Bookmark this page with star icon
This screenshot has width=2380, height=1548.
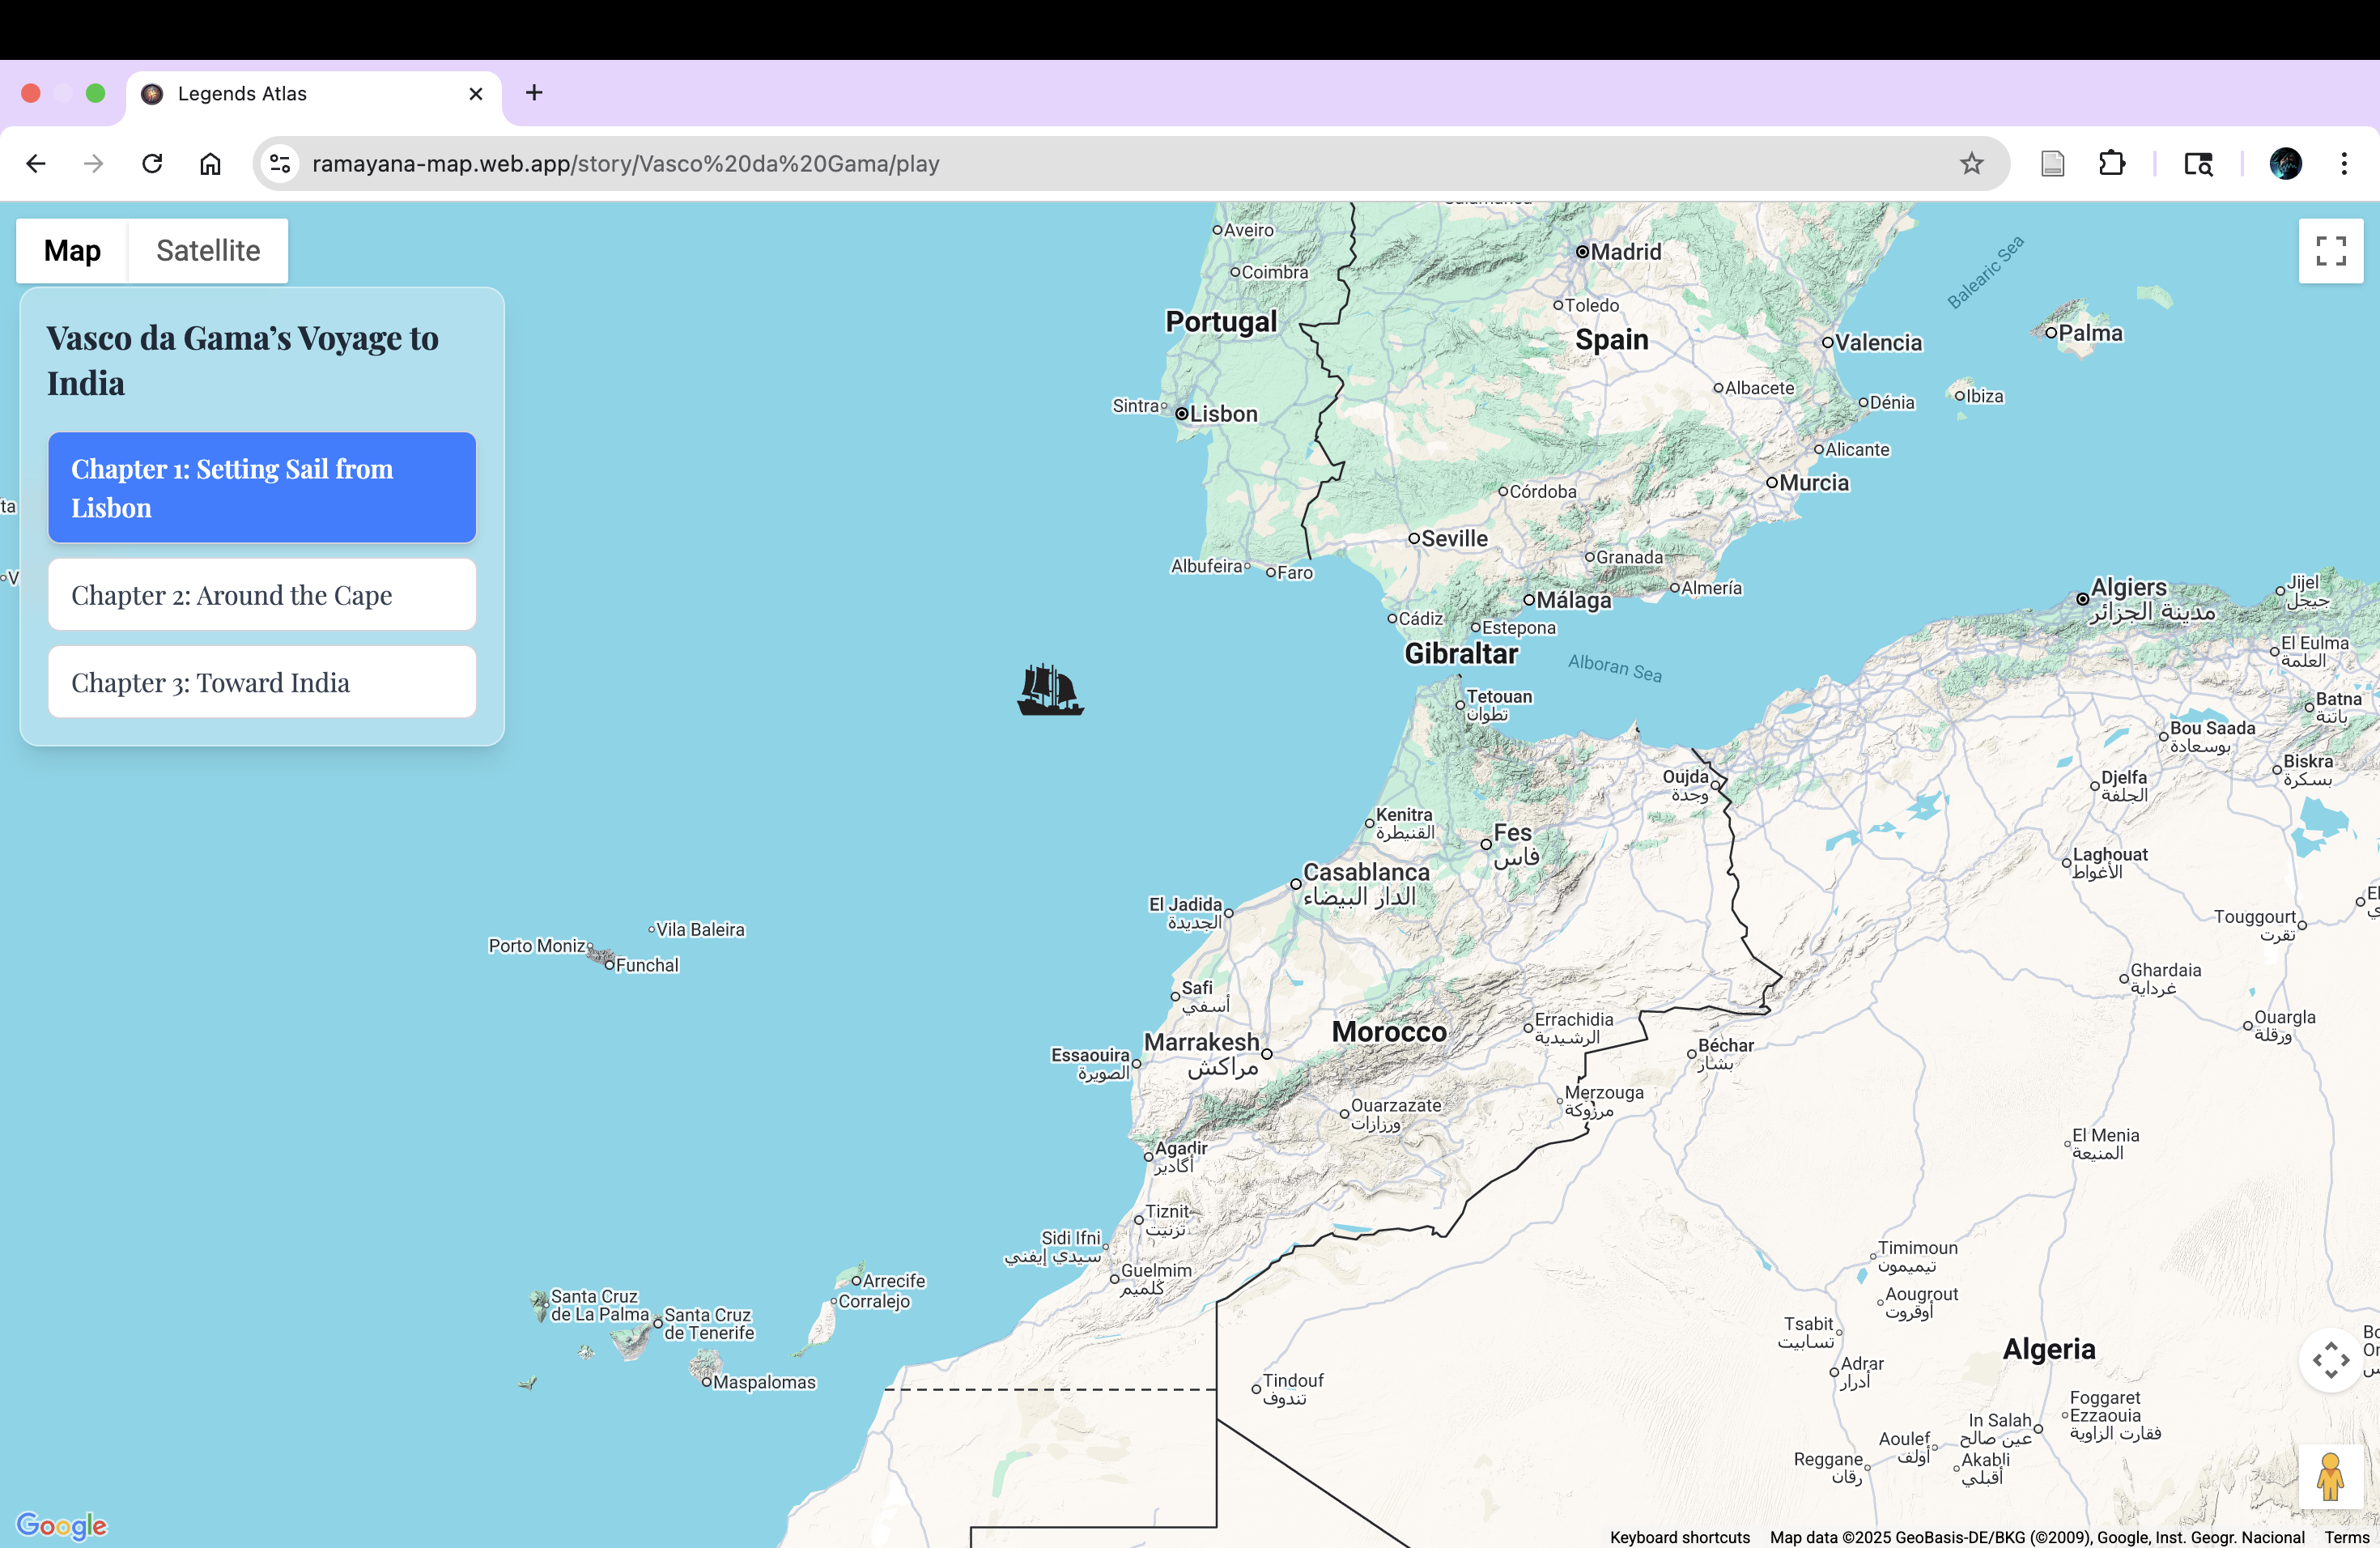pyautogui.click(x=1971, y=164)
